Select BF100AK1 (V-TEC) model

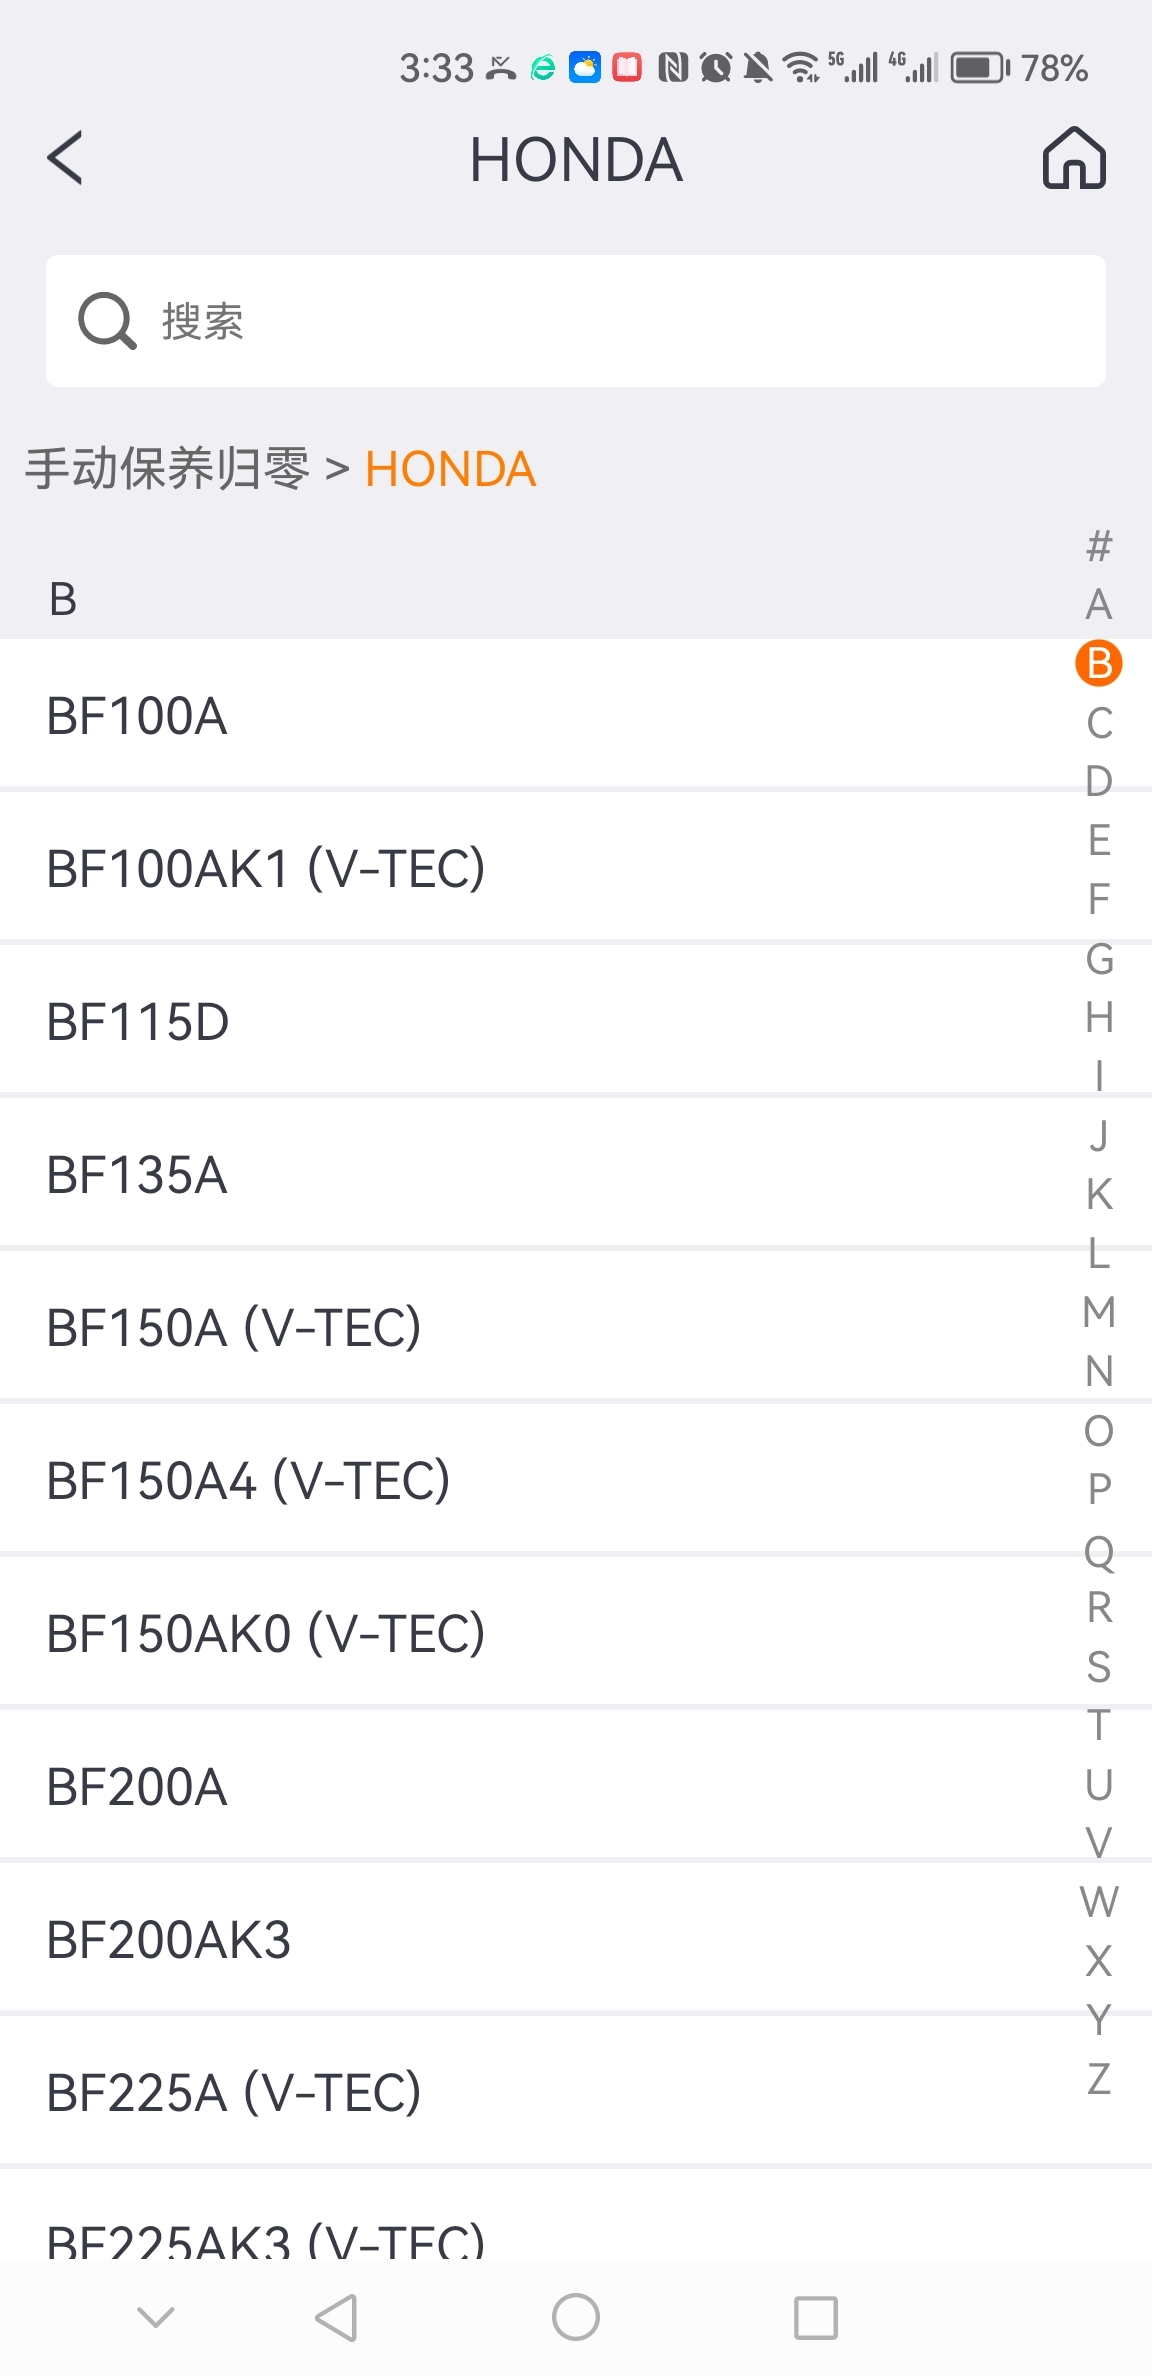click(x=576, y=868)
